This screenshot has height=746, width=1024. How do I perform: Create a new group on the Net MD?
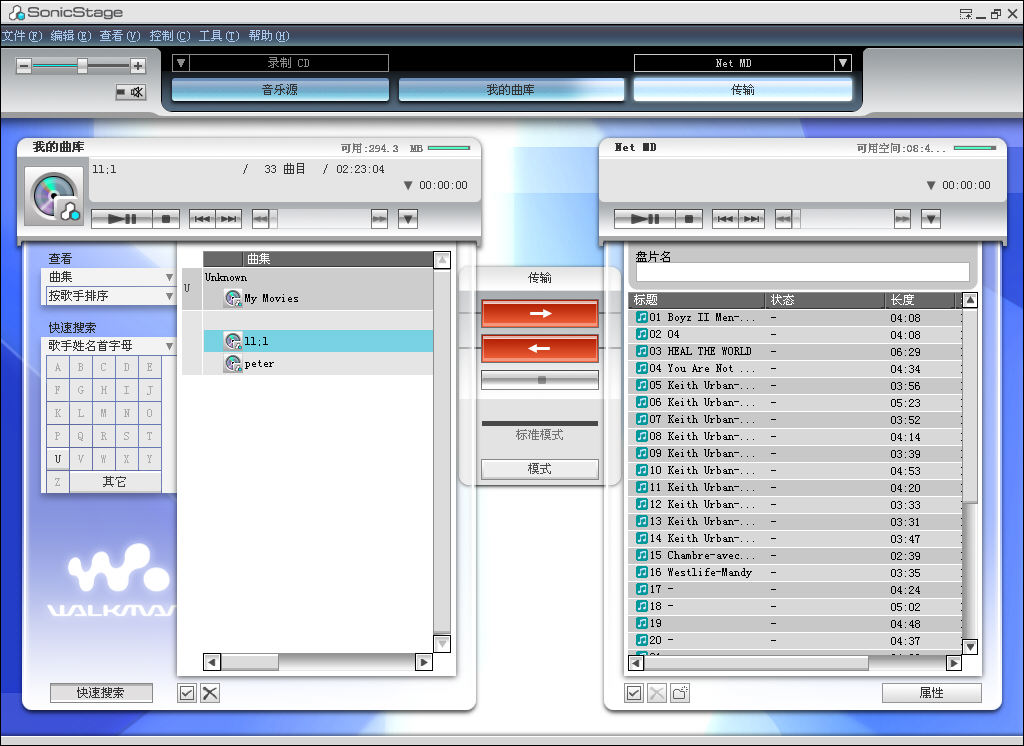pyautogui.click(x=680, y=693)
